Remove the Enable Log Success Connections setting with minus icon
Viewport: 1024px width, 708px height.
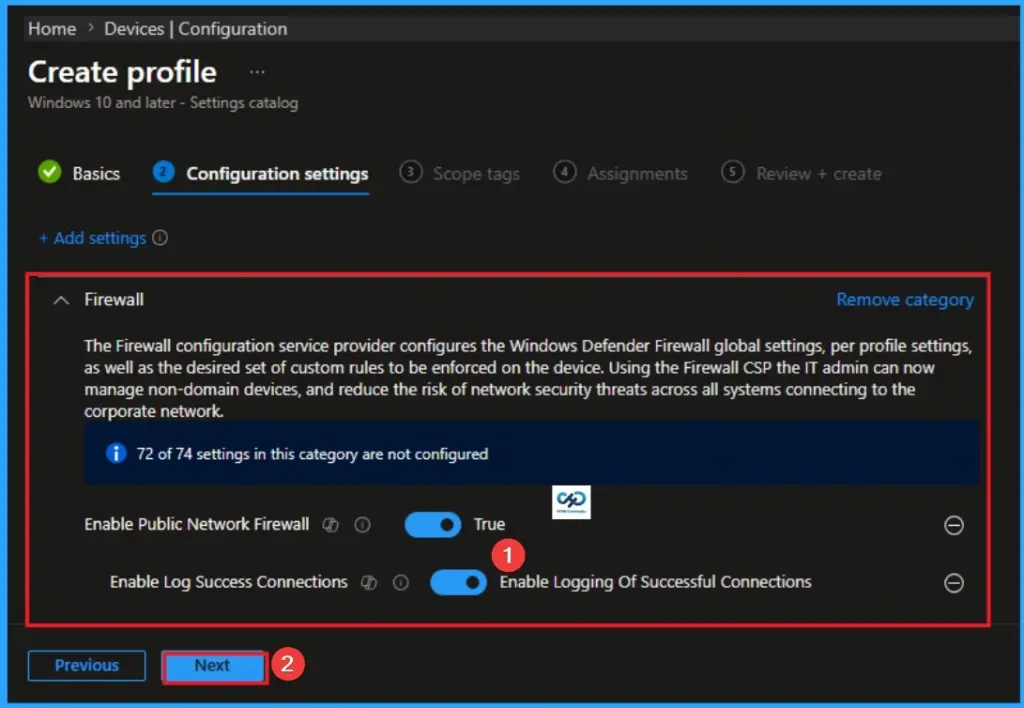pos(952,582)
